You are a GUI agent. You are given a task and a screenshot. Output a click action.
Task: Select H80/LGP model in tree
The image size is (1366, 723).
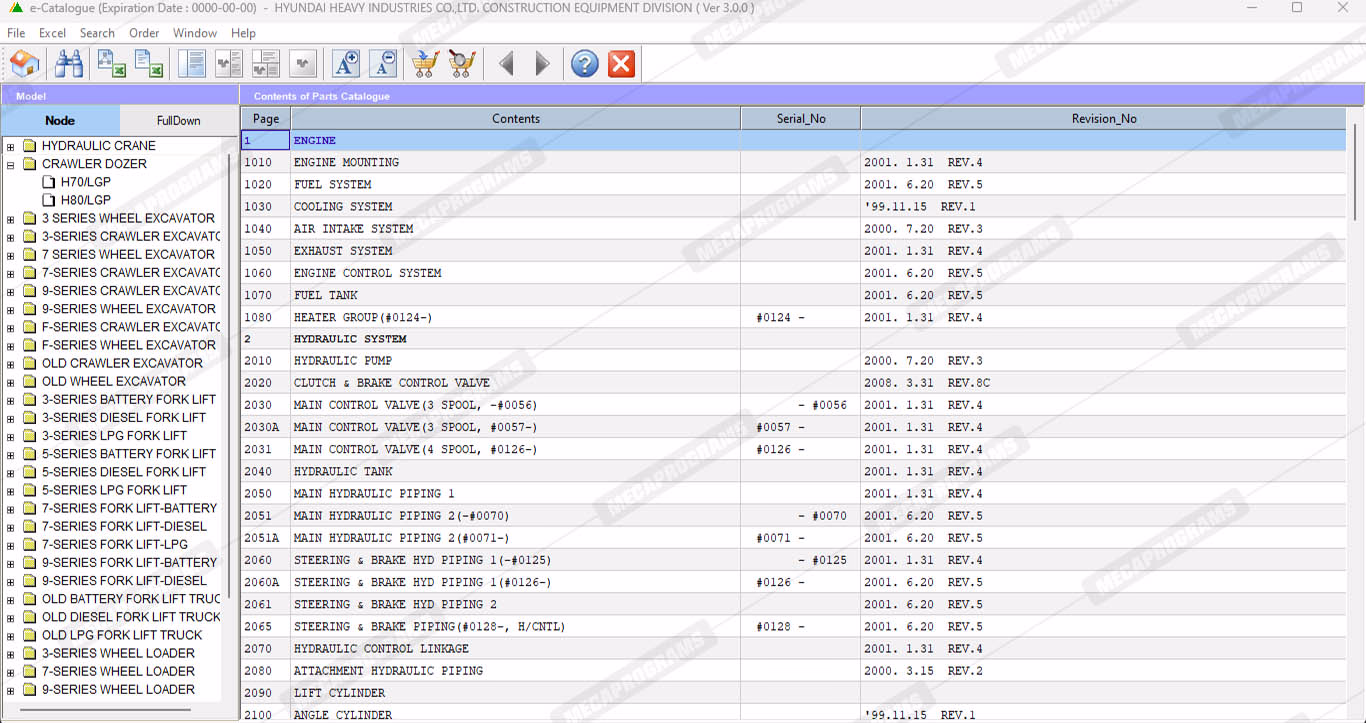85,200
